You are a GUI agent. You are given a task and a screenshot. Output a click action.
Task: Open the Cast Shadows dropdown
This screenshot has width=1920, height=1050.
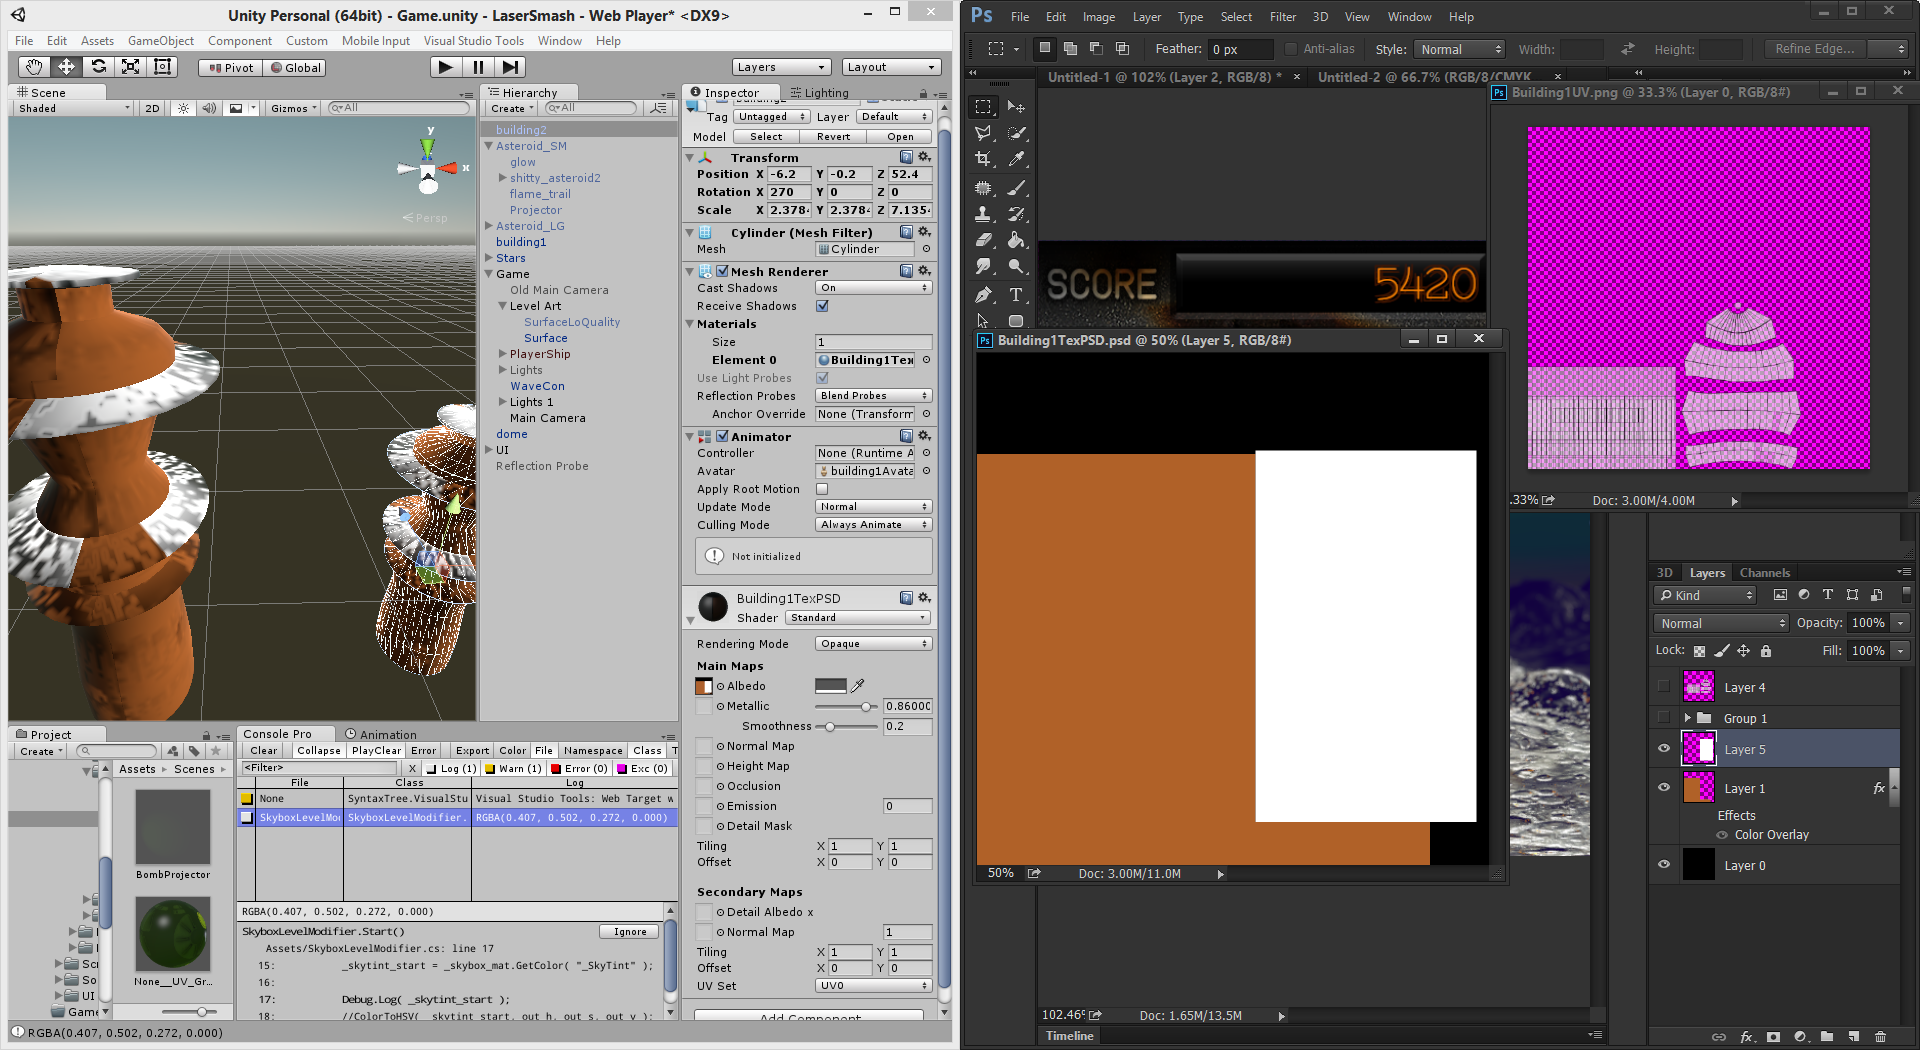872,288
